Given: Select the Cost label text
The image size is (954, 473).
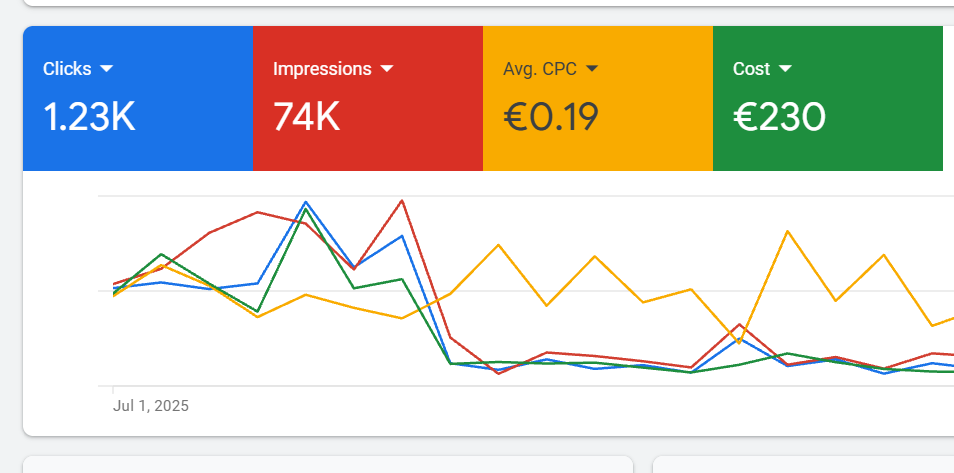Looking at the screenshot, I should click(751, 69).
